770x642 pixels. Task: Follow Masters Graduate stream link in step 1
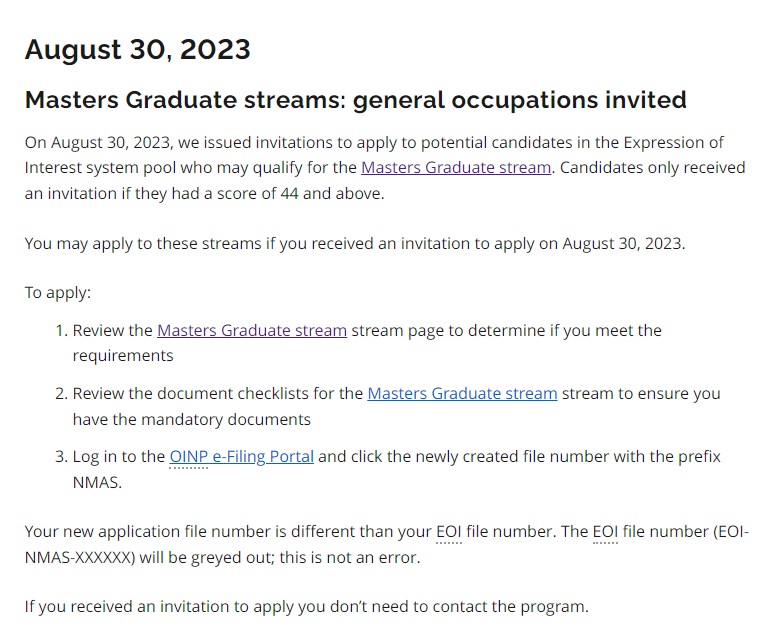click(252, 331)
